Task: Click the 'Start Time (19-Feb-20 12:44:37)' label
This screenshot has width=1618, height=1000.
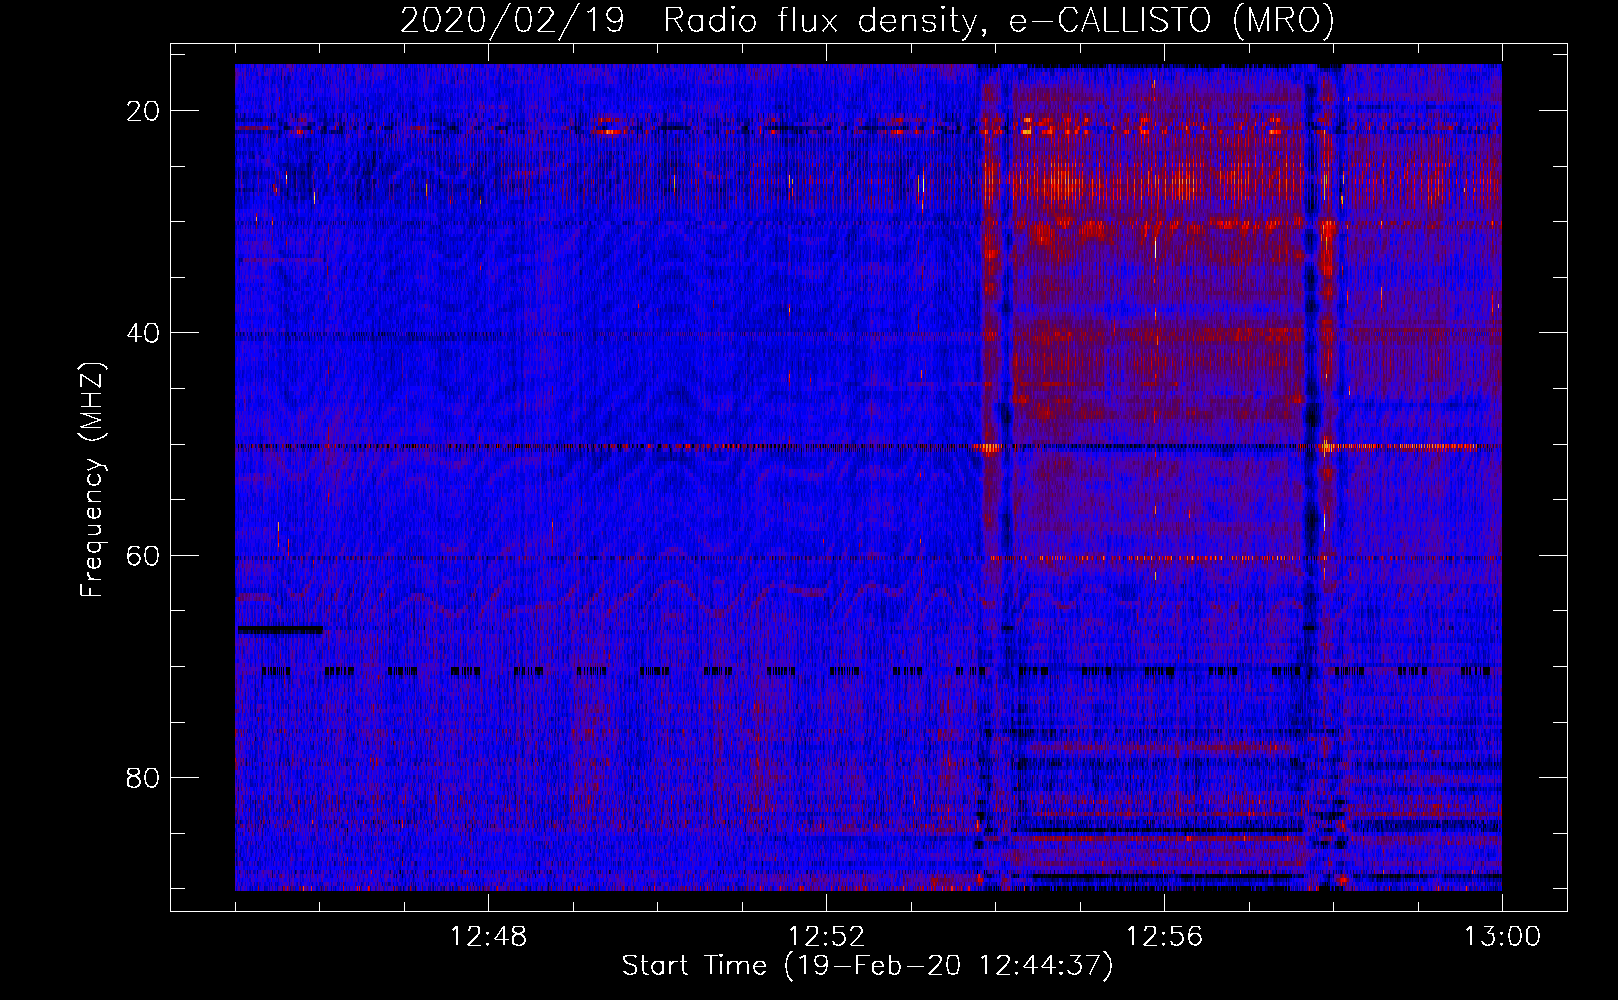Action: pos(867,966)
